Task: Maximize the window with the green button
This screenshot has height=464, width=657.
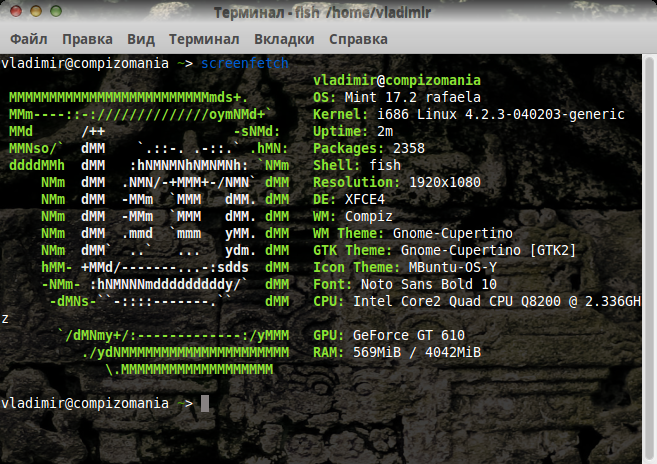Action: [56, 11]
